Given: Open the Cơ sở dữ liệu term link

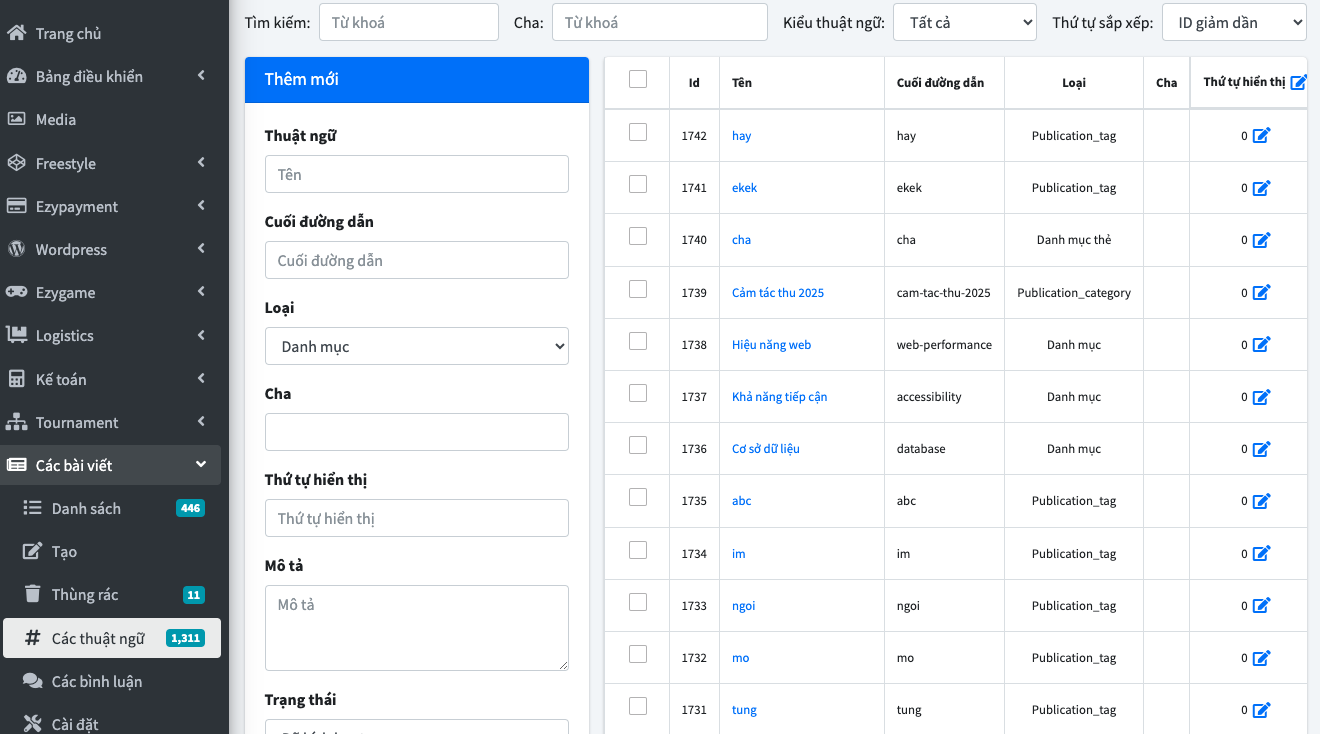Looking at the screenshot, I should [765, 449].
